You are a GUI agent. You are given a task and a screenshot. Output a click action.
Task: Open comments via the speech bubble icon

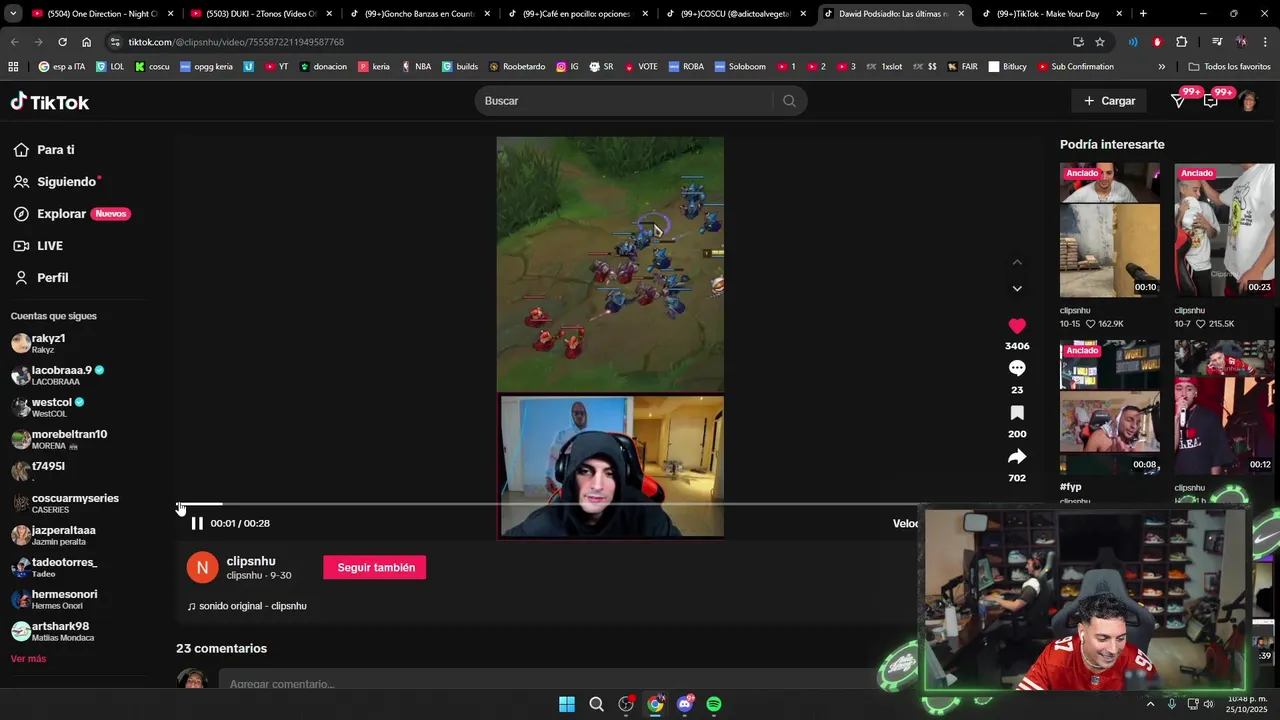pyautogui.click(x=1017, y=369)
